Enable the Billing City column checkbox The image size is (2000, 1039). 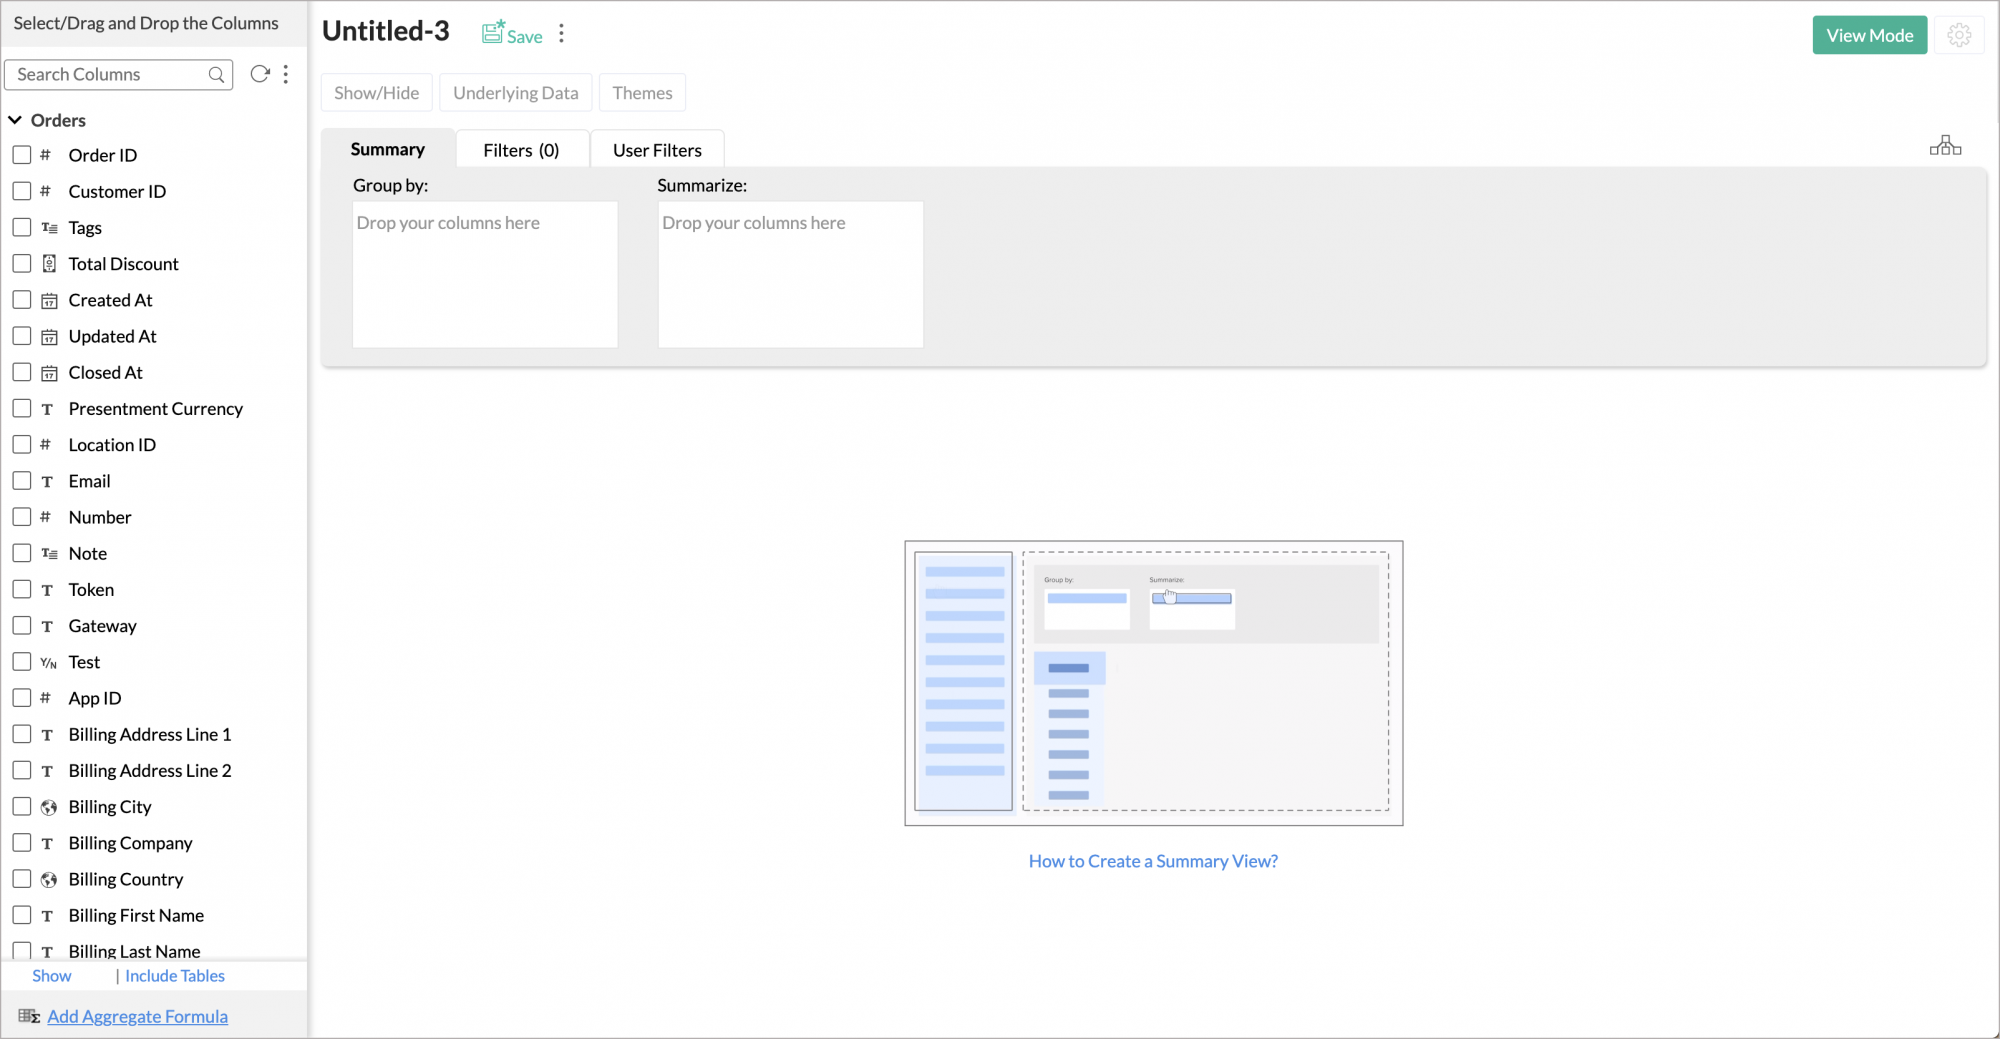pyautogui.click(x=22, y=807)
